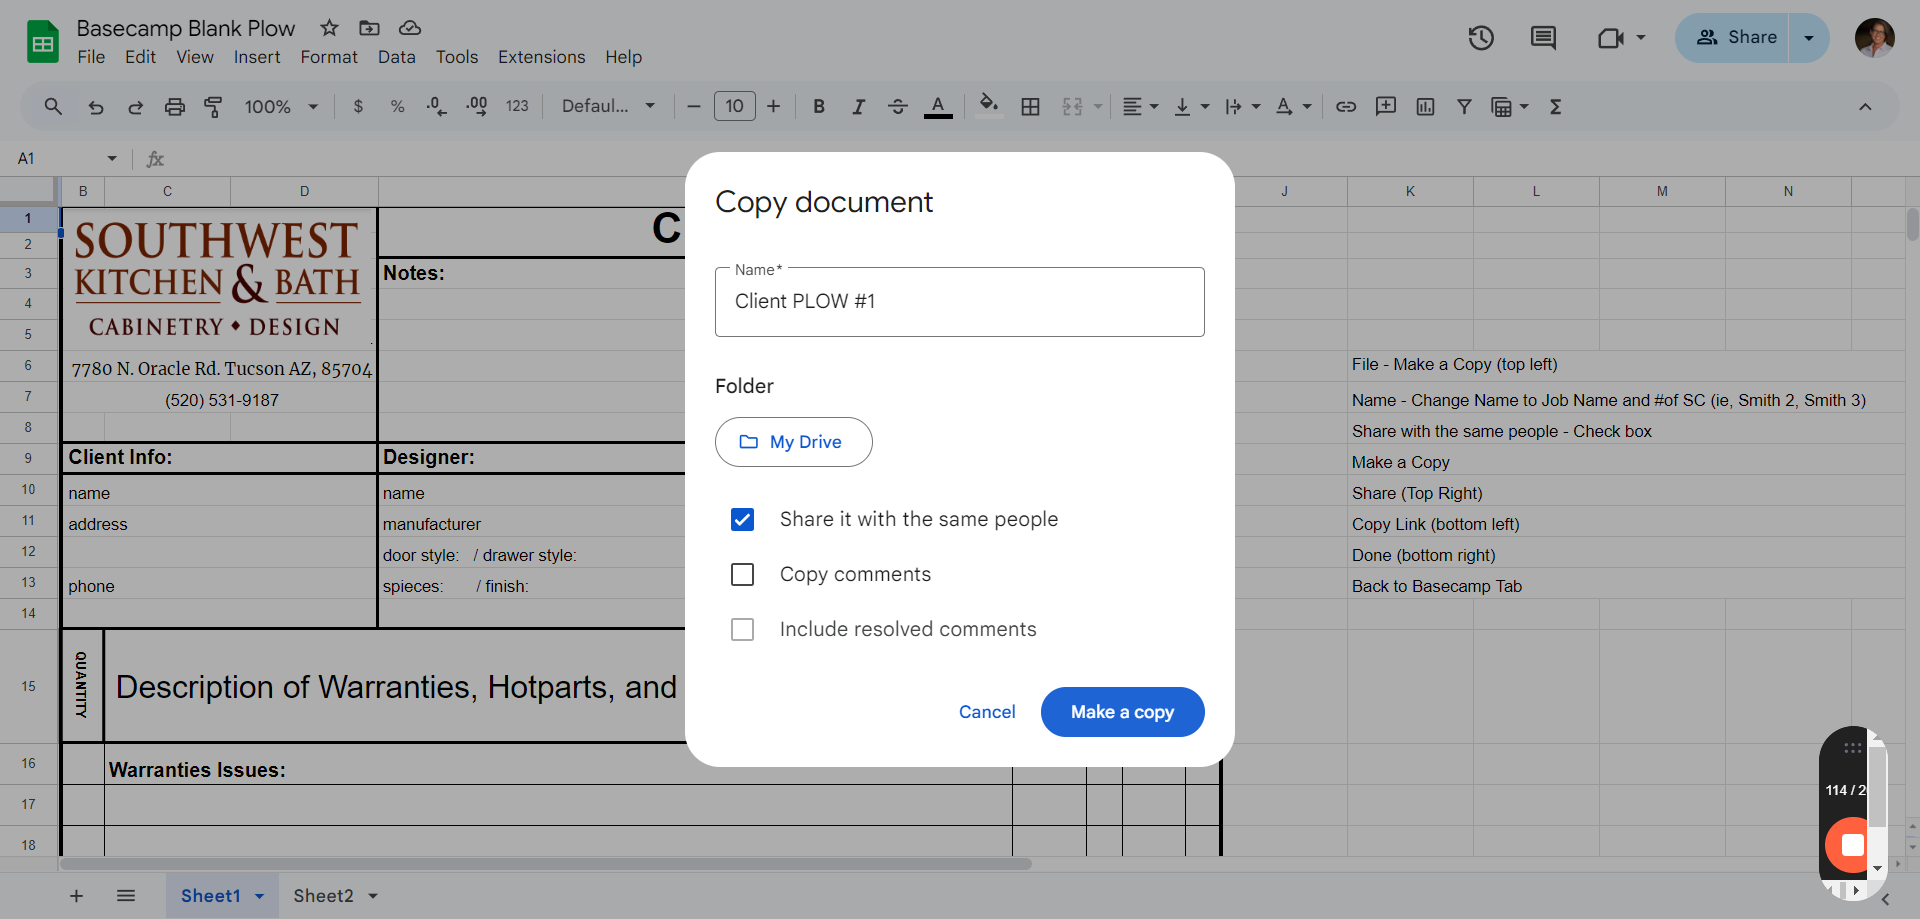Choose the My Drive folder button
The image size is (1920, 919).
[793, 442]
